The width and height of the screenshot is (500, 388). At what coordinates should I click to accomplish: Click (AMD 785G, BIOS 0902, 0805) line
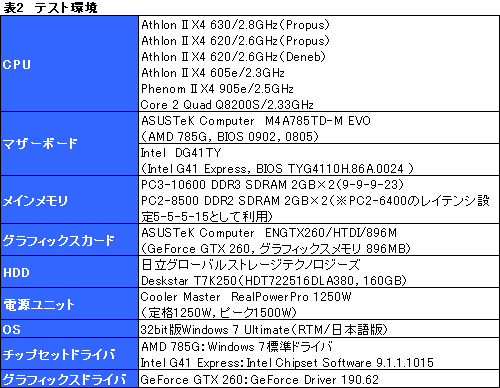tap(230, 137)
